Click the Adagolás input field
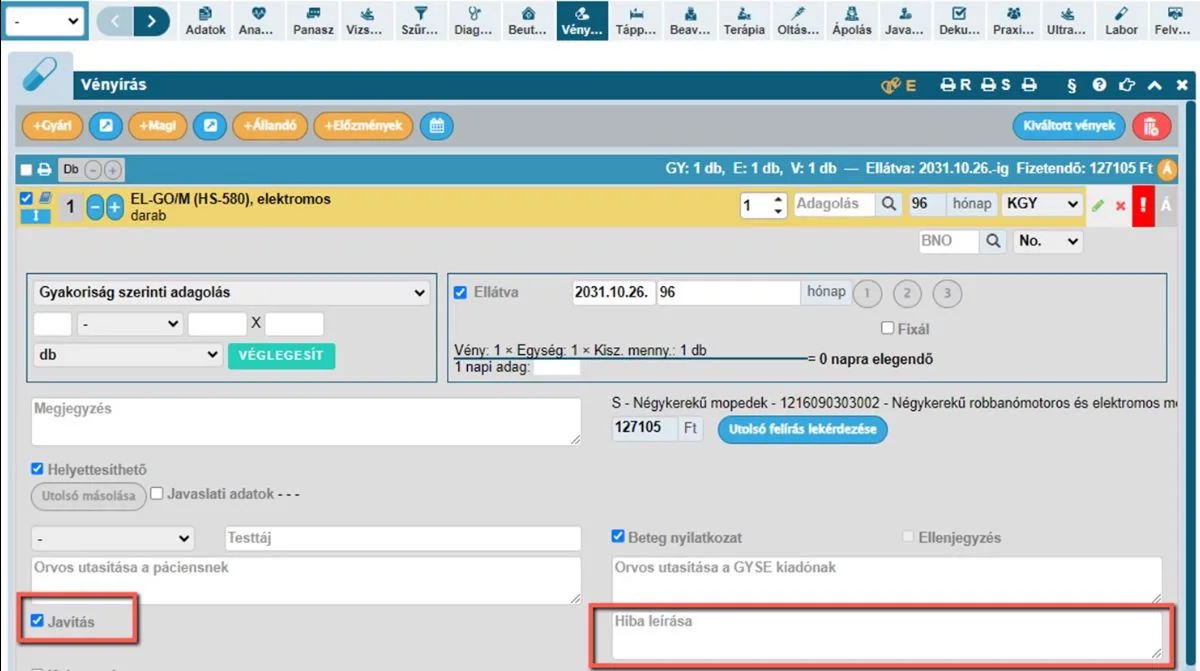Image resolution: width=1200 pixels, height=671 pixels. [x=834, y=204]
